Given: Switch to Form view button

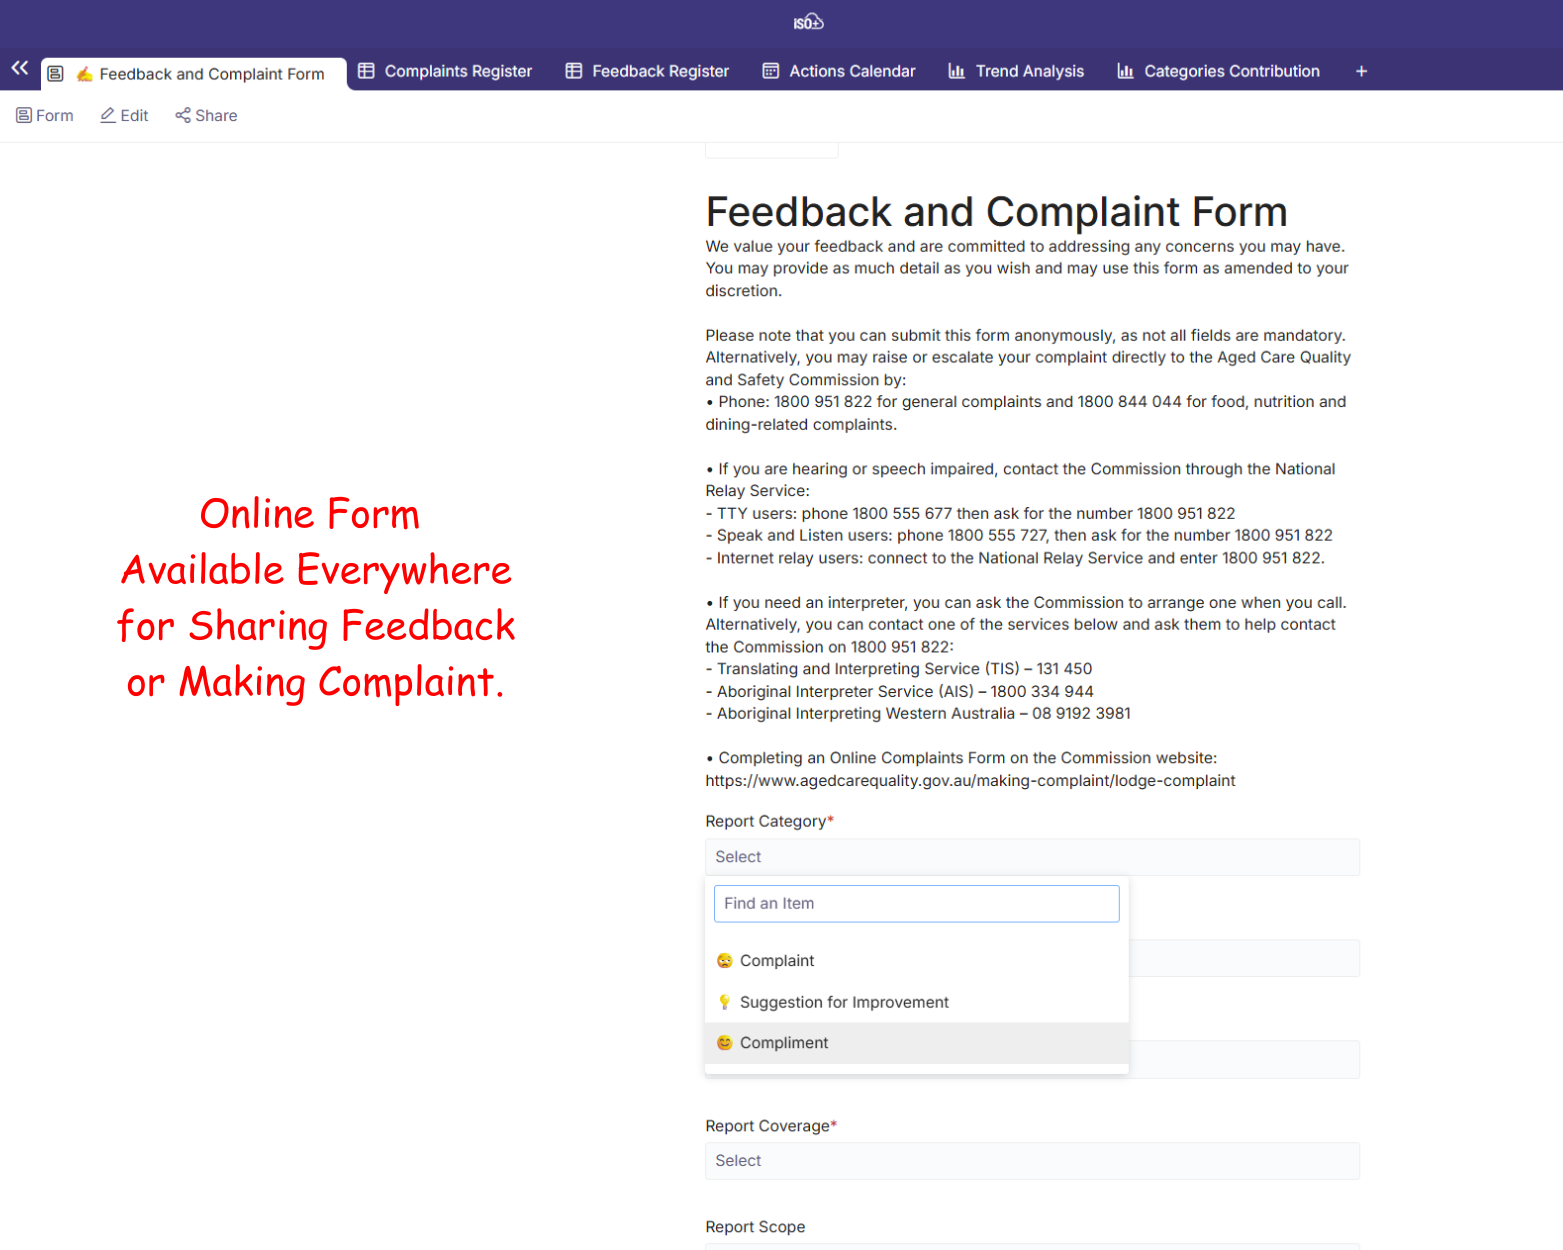Looking at the screenshot, I should tap(45, 116).
